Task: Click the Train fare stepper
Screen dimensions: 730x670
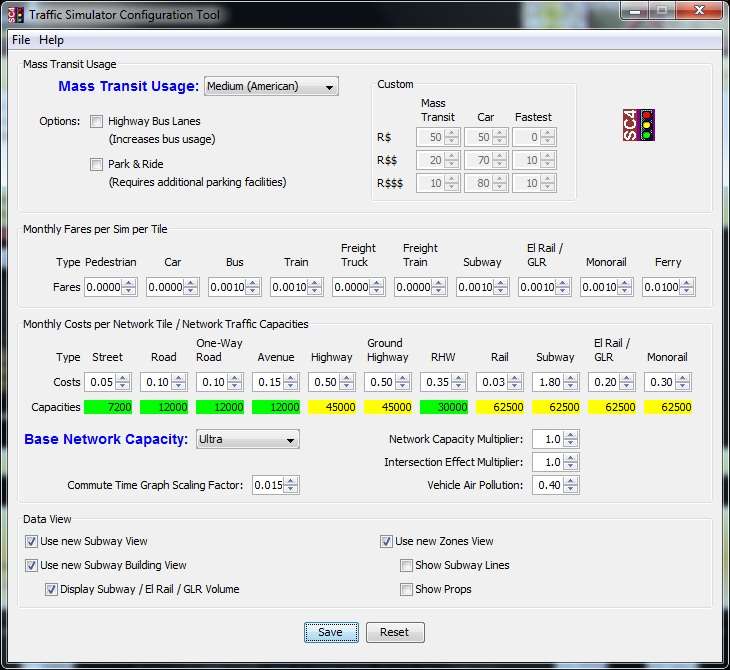Action: tap(314, 287)
